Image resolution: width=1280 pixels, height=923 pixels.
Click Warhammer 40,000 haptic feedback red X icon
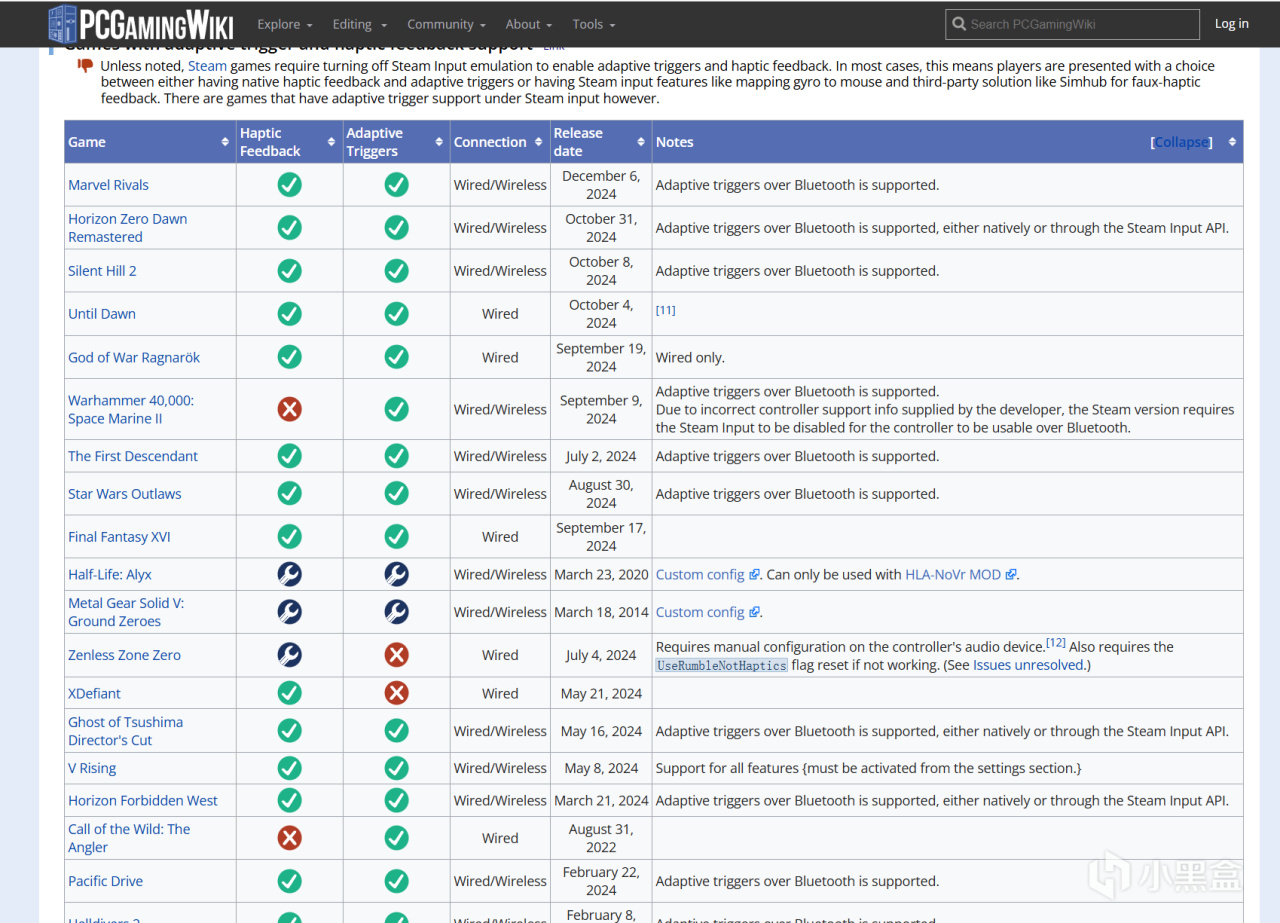point(290,409)
